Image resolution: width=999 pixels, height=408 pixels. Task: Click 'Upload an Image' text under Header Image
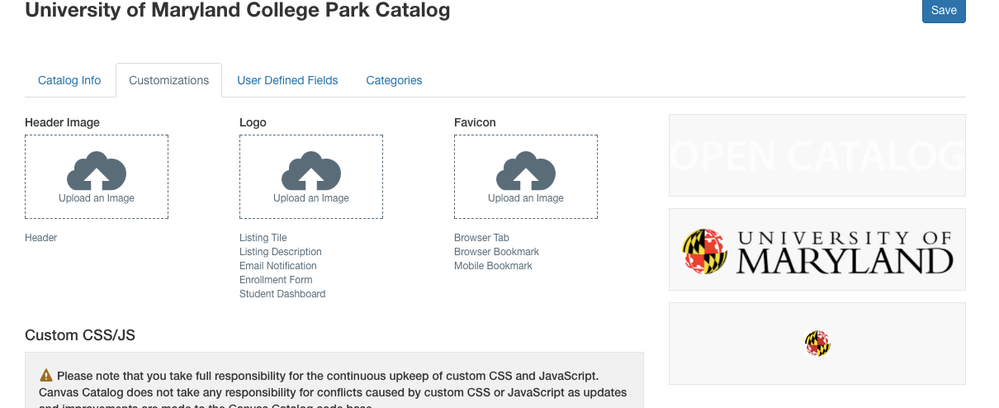96,198
